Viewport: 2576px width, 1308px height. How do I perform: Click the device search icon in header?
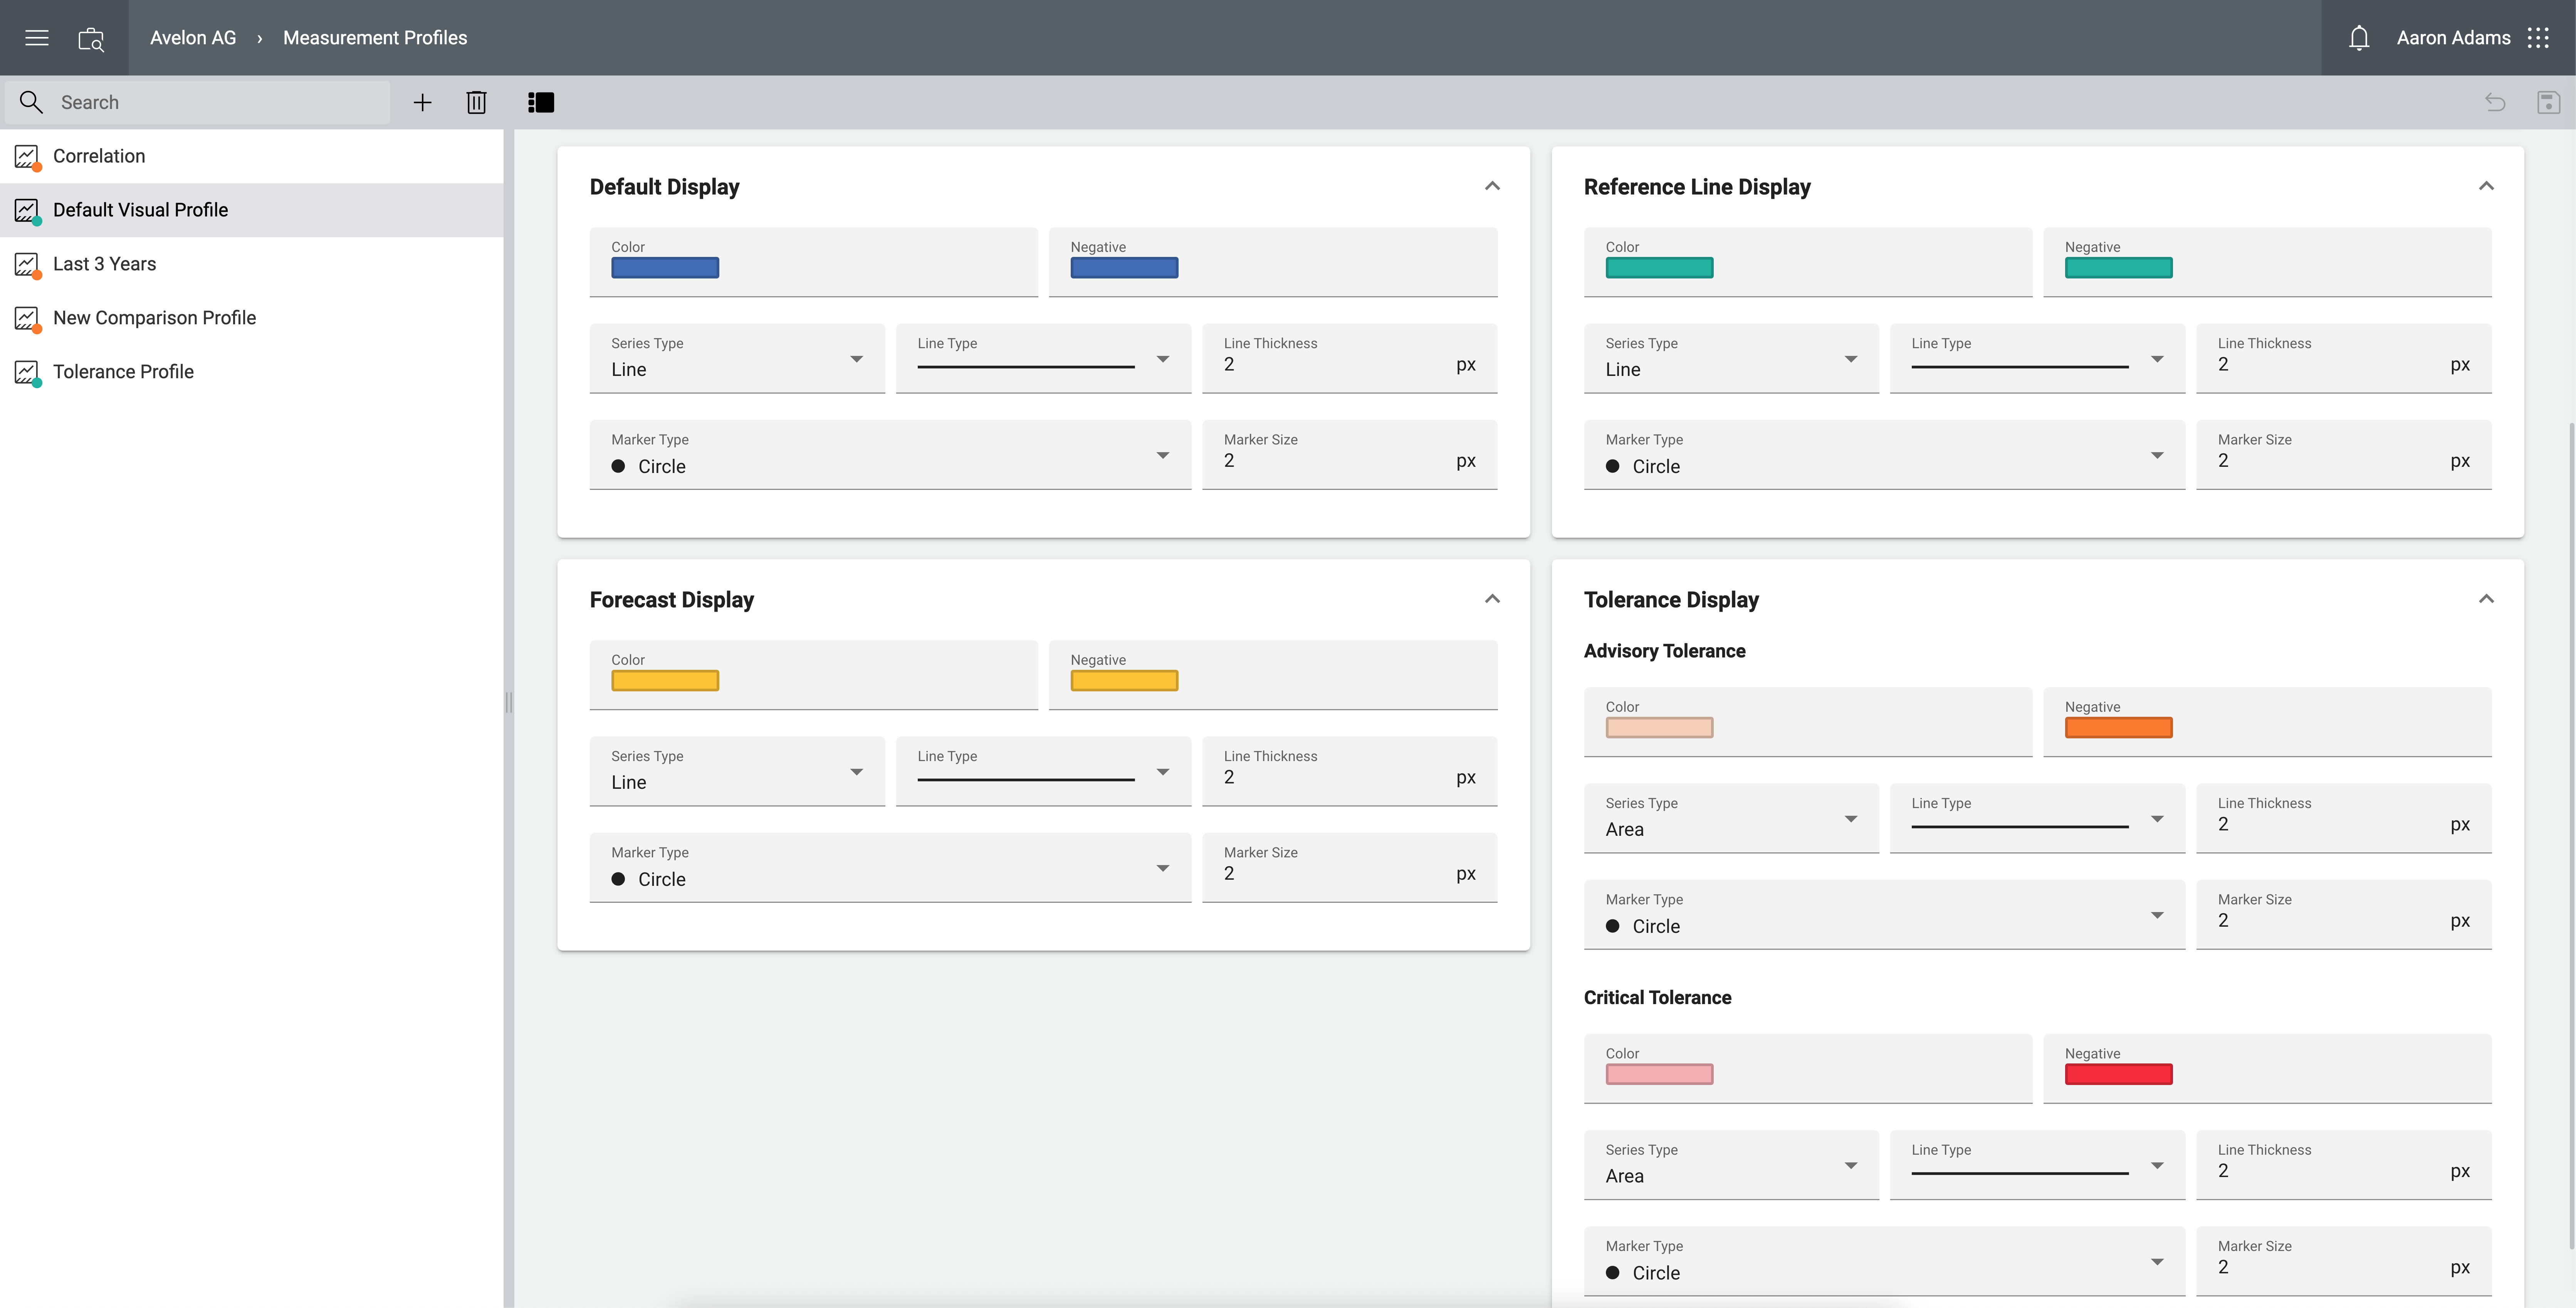pos(91,39)
